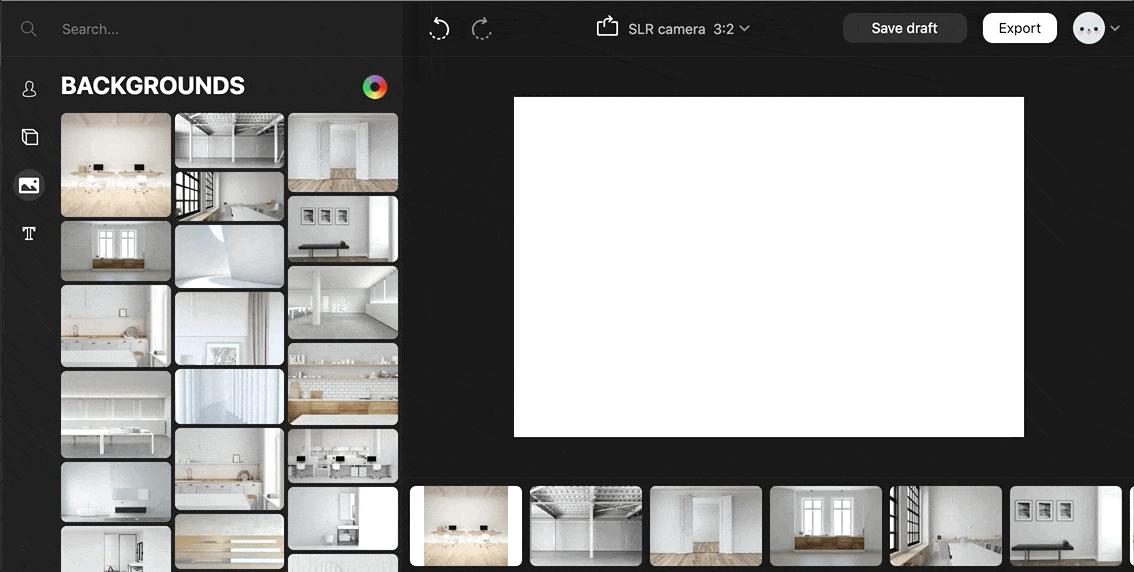Focus the Search input field
This screenshot has width=1134, height=572.
(224, 29)
